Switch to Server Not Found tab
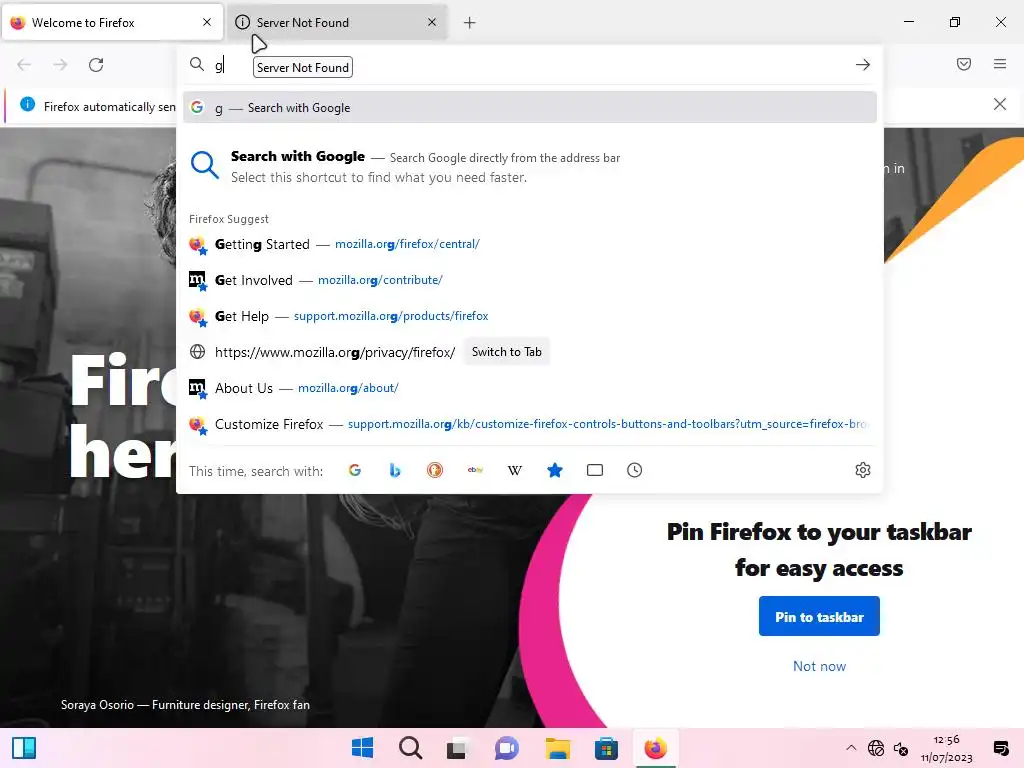The height and width of the screenshot is (768, 1024). [x=336, y=22]
